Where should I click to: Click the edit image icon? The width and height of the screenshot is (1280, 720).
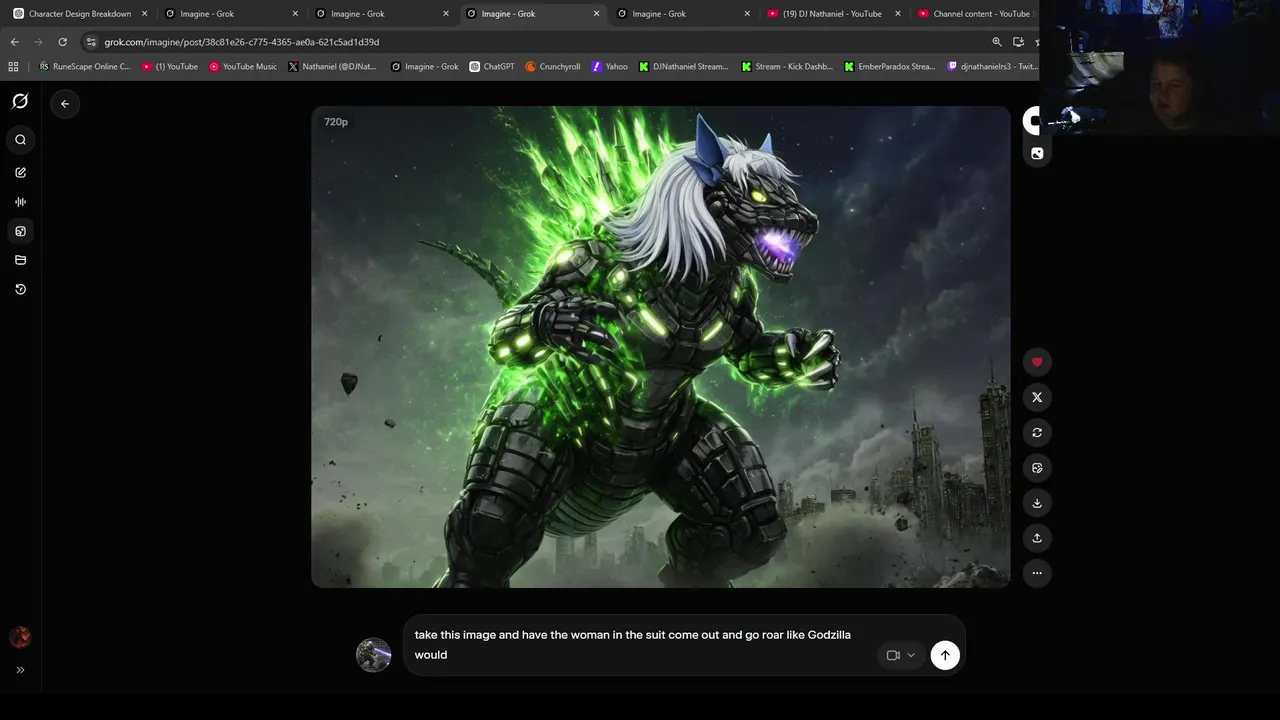point(1037,468)
